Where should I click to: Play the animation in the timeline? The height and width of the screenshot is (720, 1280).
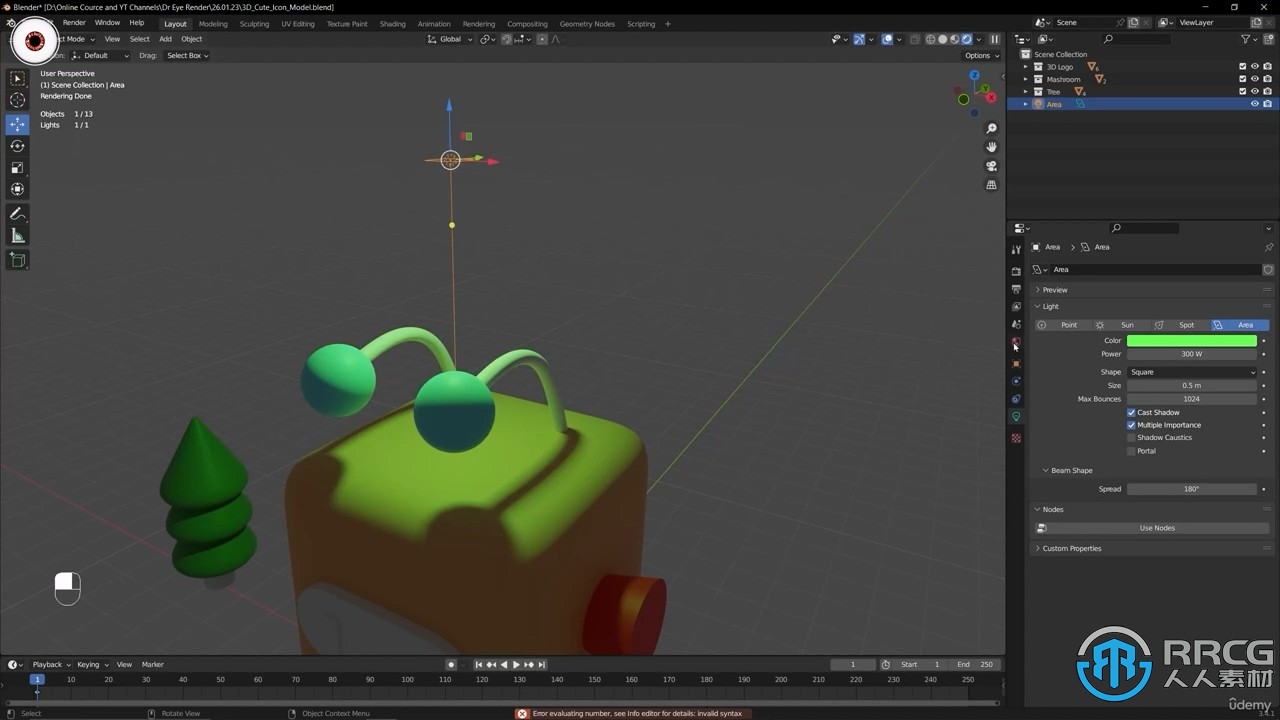click(x=516, y=665)
